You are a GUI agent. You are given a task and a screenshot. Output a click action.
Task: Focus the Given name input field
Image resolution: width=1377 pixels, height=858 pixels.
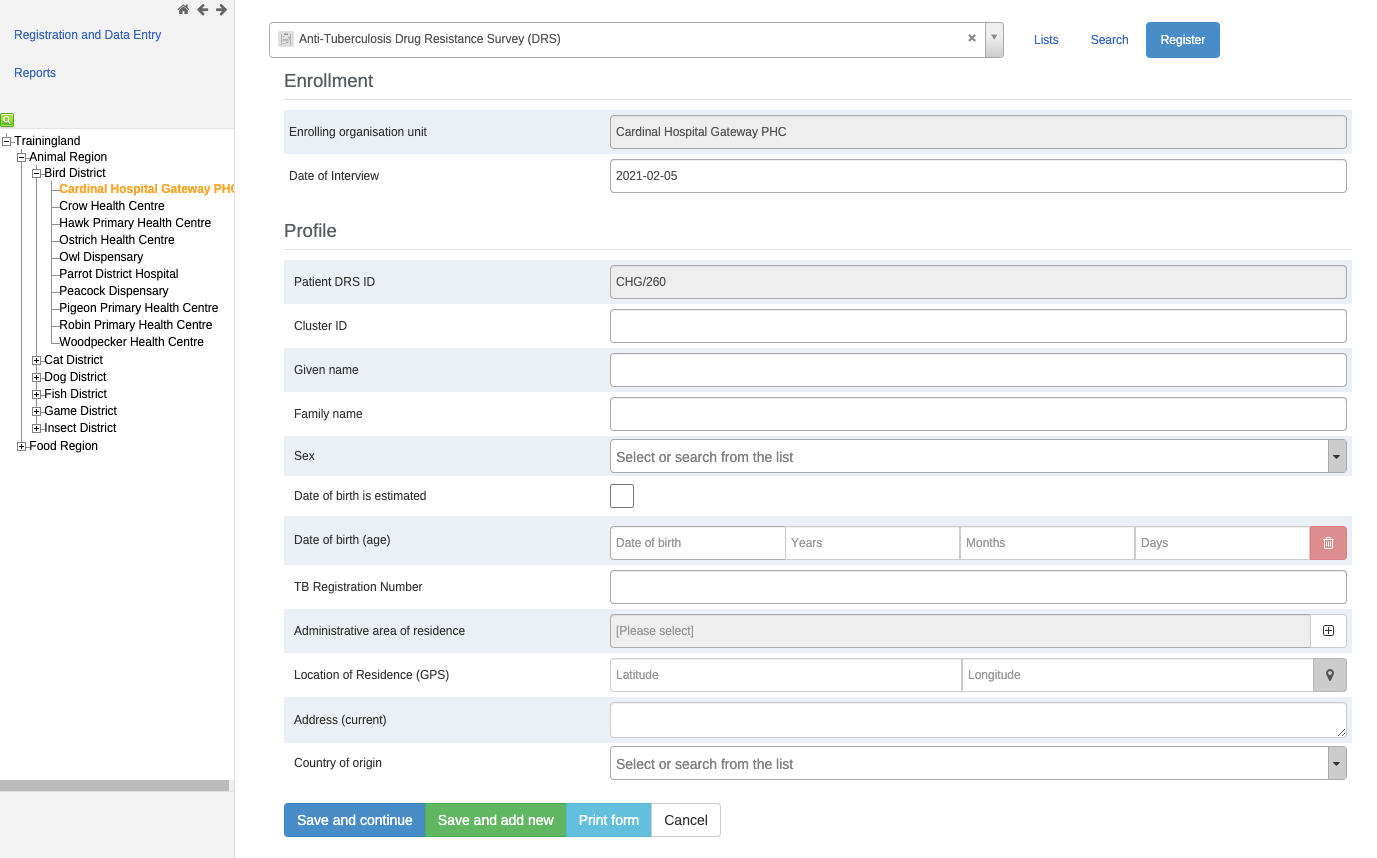[978, 370]
